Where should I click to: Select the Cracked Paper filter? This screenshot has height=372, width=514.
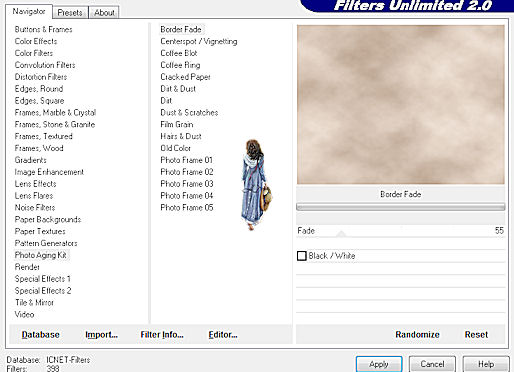click(x=185, y=77)
